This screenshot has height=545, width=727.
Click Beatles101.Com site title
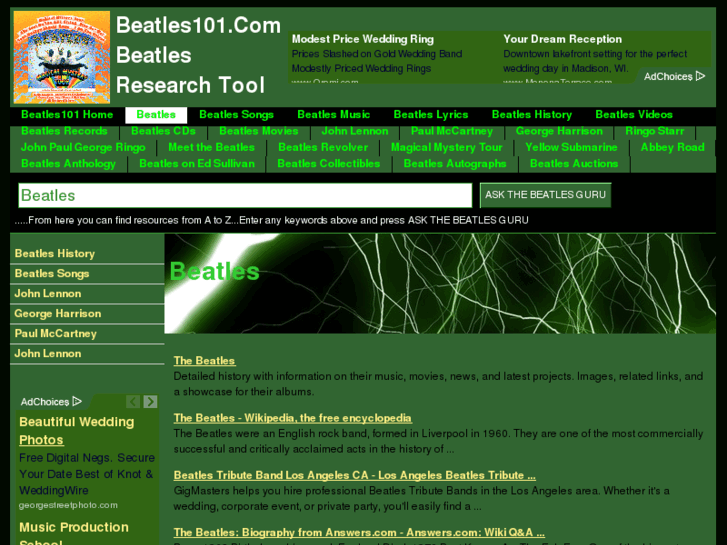pyautogui.click(x=198, y=25)
